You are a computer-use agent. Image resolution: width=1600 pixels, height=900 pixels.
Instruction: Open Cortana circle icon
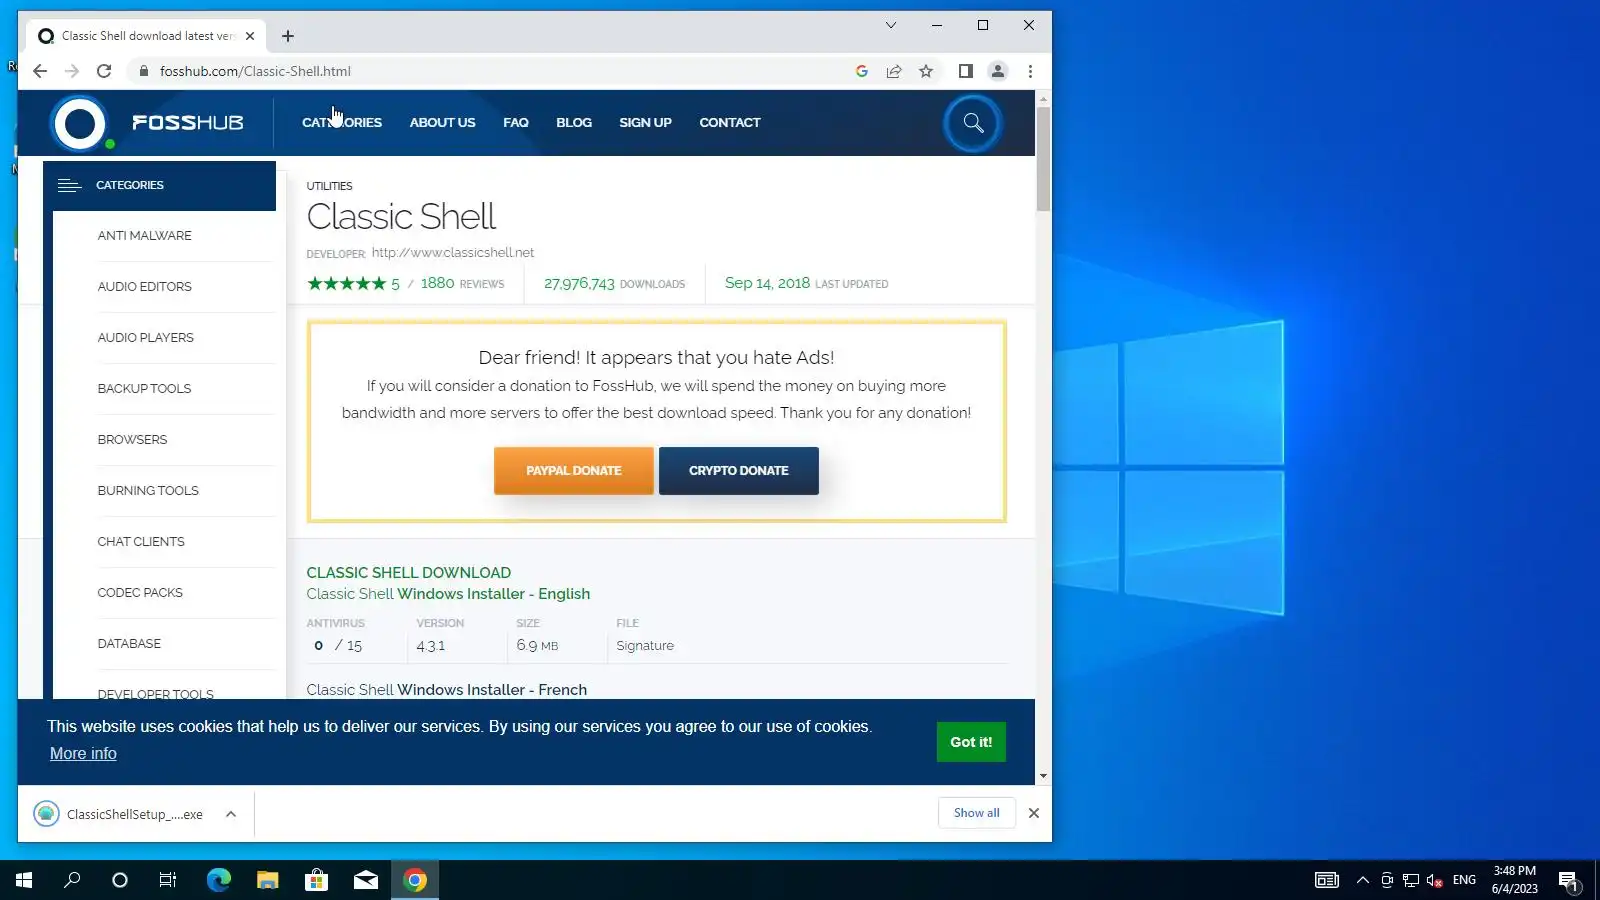click(120, 880)
